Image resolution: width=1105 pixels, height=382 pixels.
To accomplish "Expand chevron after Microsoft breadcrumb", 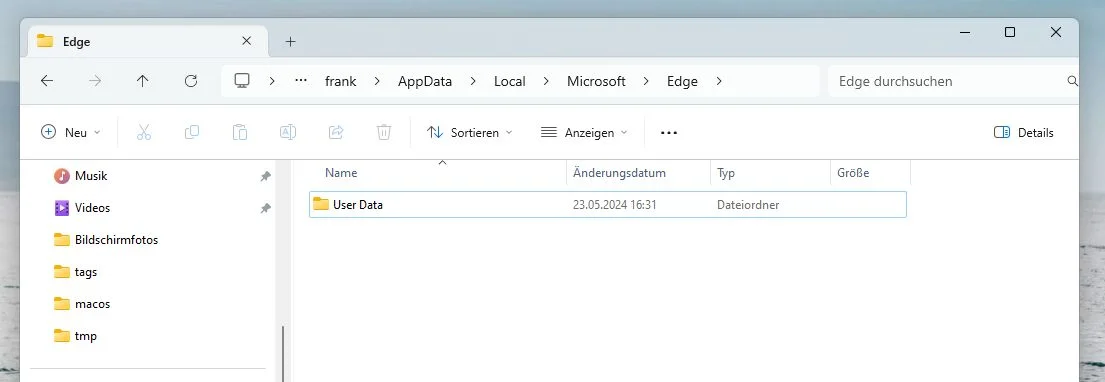I will [x=646, y=81].
